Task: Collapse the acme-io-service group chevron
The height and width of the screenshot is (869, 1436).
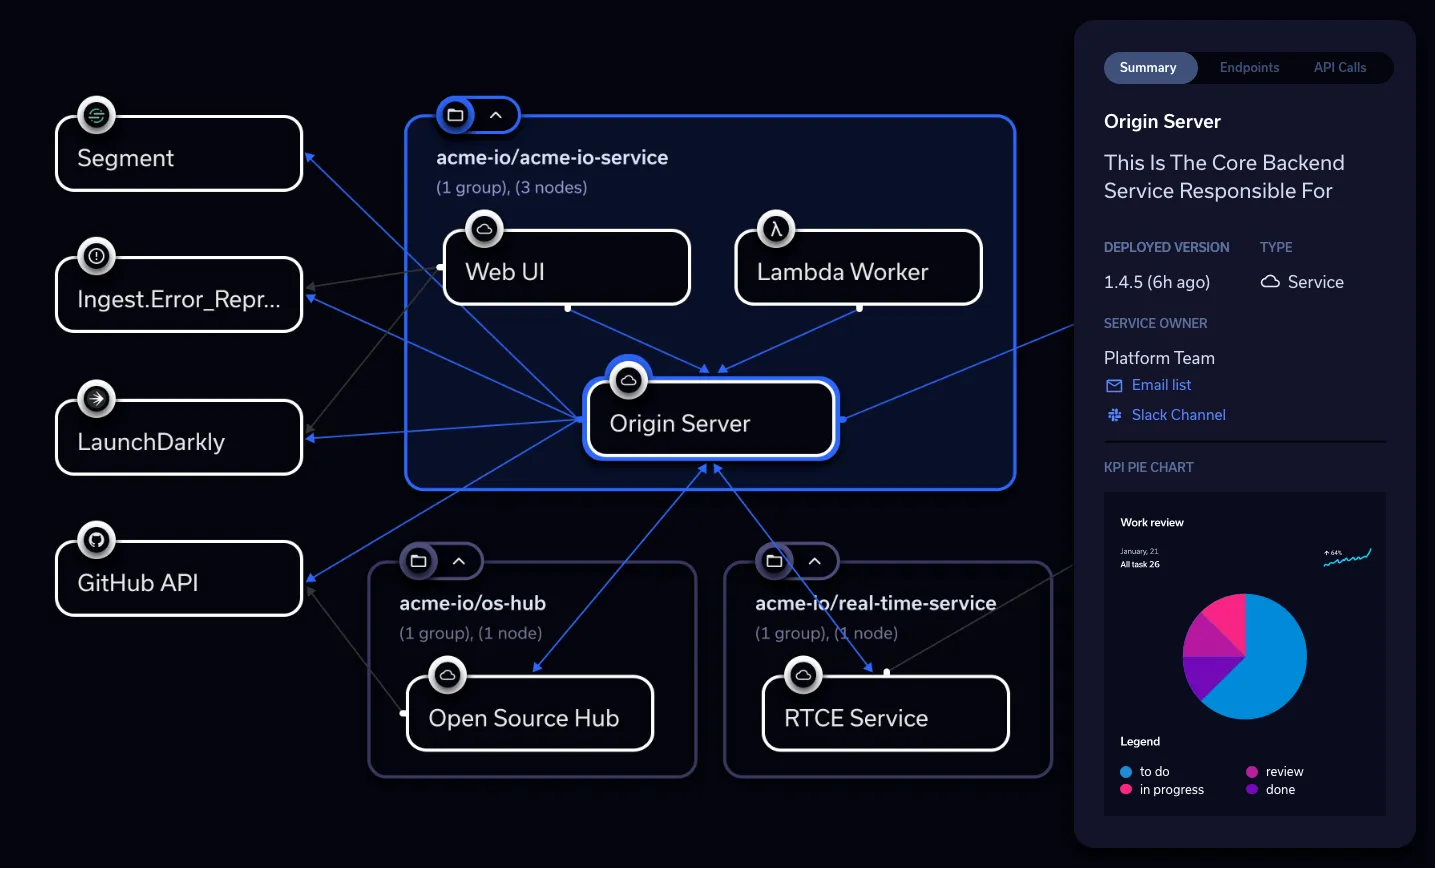Action: (x=495, y=115)
